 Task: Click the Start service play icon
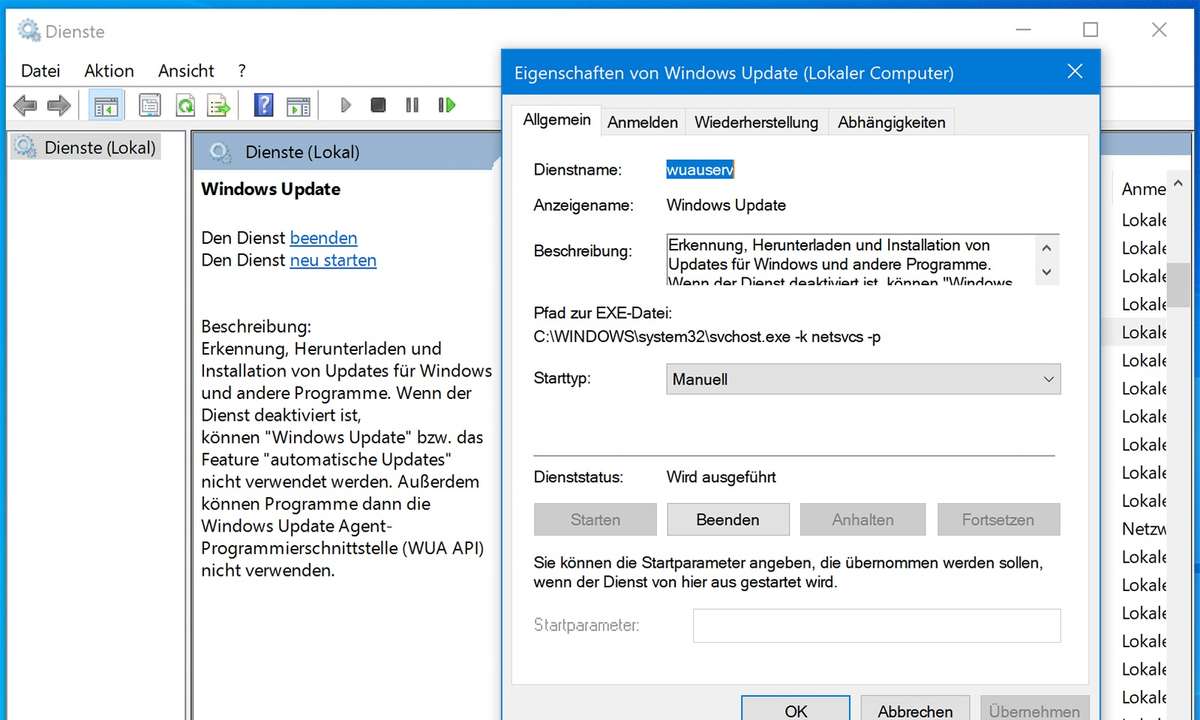point(346,105)
